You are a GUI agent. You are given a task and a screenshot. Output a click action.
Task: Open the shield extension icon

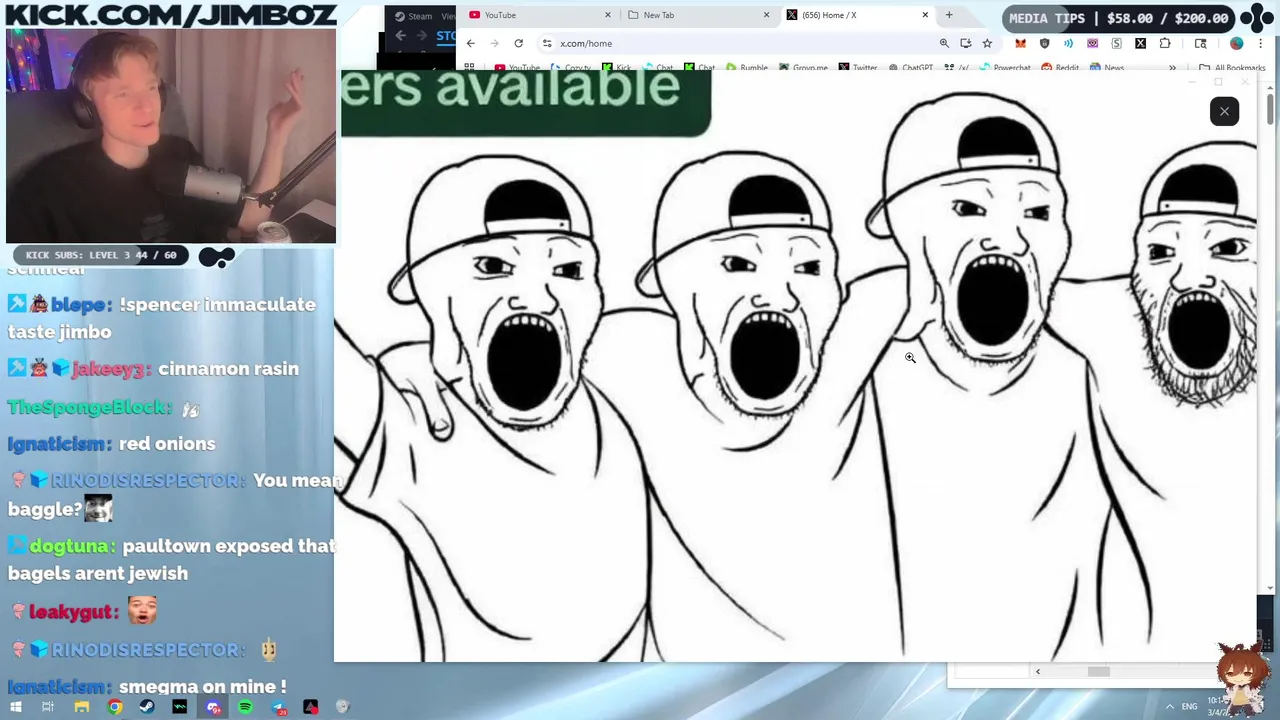1045,43
